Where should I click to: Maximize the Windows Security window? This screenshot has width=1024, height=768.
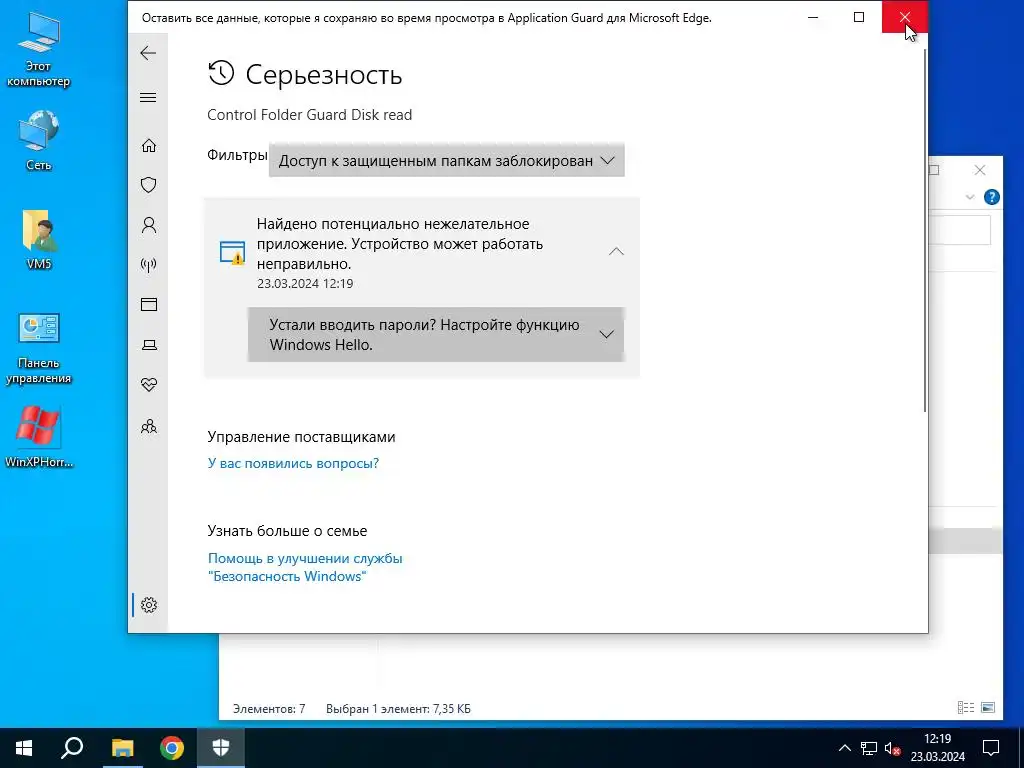tap(859, 18)
